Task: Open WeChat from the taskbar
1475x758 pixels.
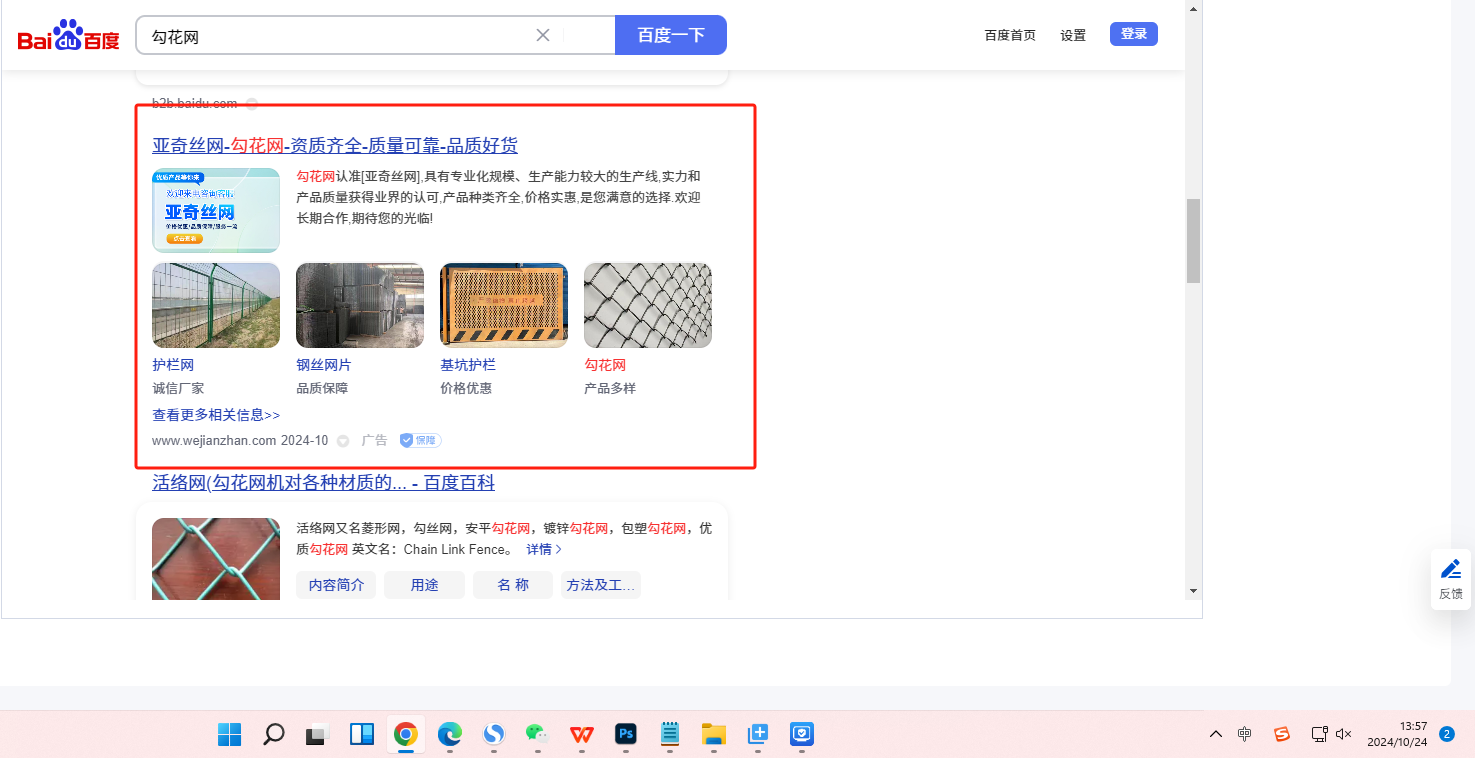Action: [x=537, y=735]
